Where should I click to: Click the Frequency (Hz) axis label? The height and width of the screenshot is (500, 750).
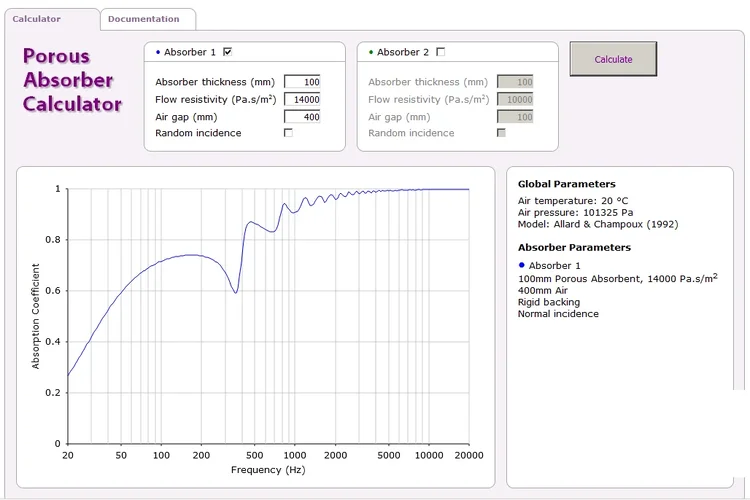[x=268, y=470]
